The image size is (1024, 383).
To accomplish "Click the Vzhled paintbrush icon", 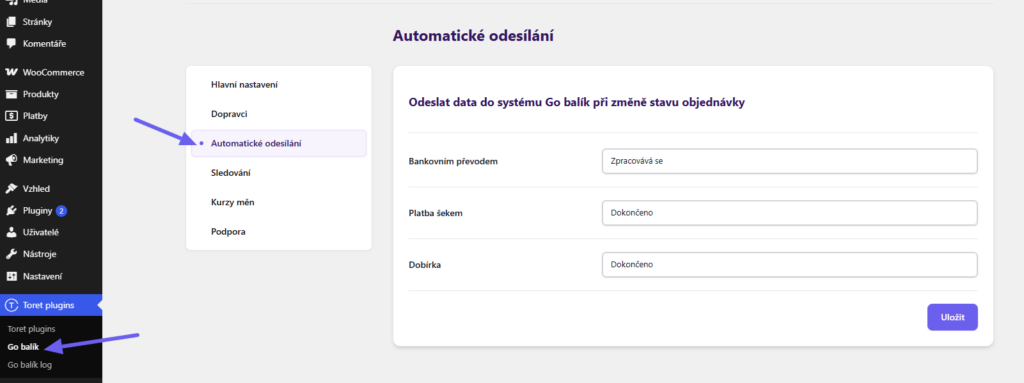I will [10, 189].
